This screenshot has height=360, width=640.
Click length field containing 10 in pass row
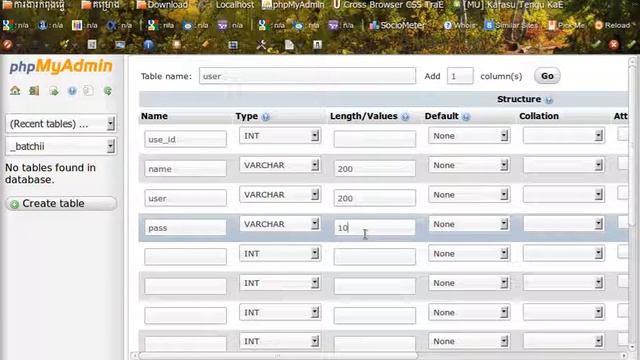point(375,227)
